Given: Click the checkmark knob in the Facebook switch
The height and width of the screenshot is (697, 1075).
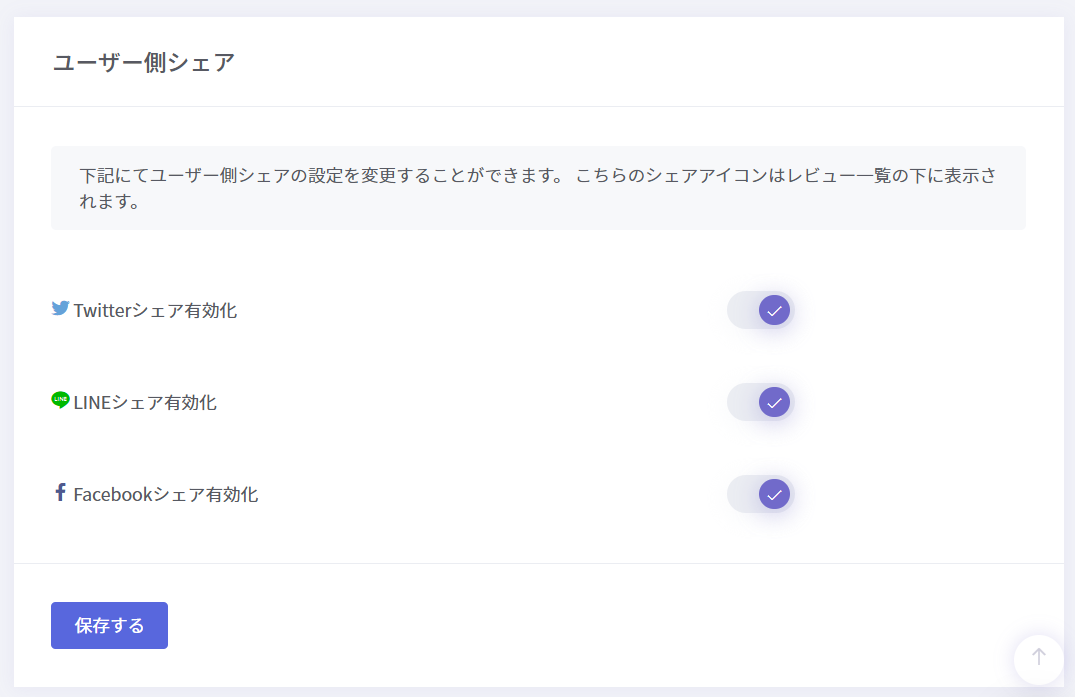Looking at the screenshot, I should tap(774, 494).
